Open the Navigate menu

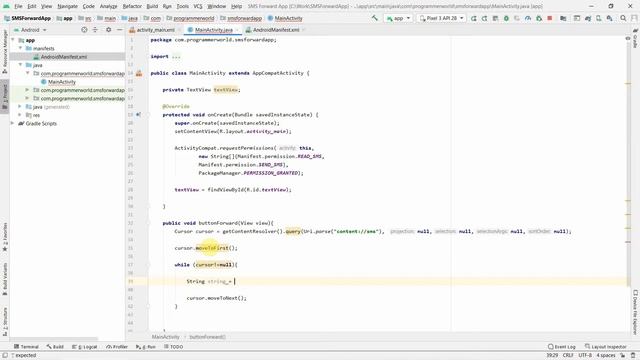[67, 6]
